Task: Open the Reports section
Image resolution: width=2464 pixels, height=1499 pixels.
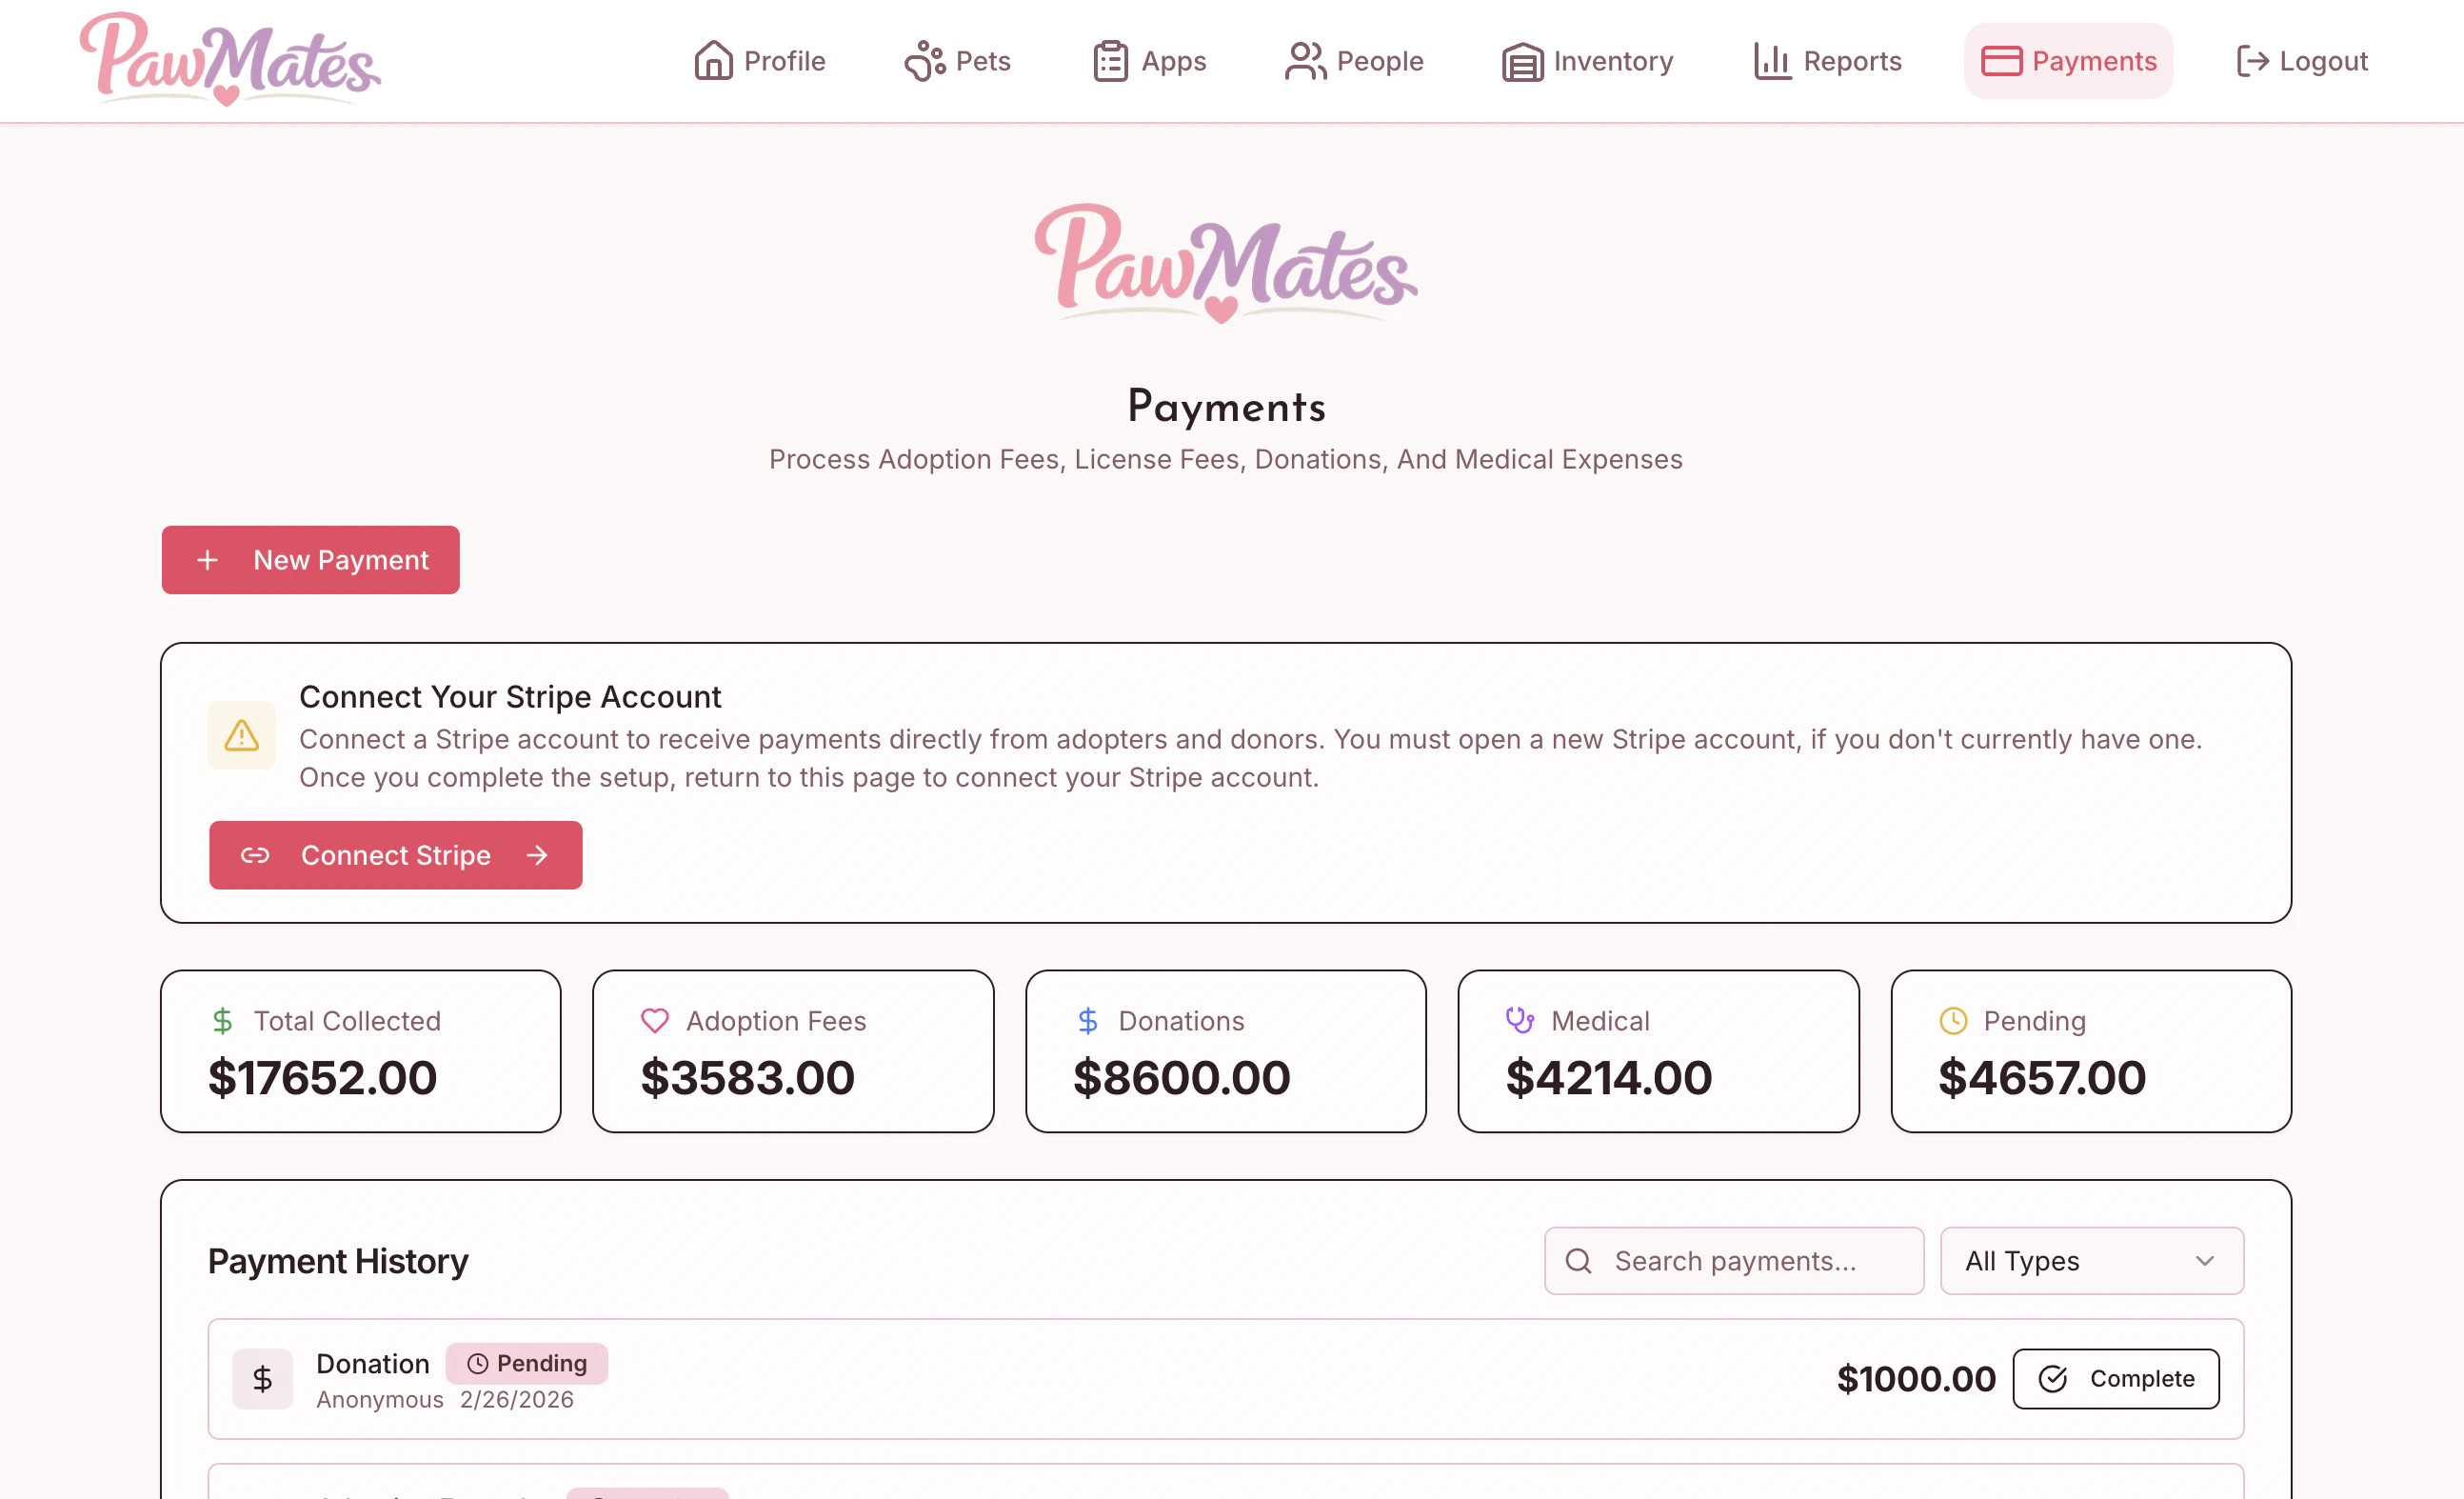Action: click(1827, 61)
